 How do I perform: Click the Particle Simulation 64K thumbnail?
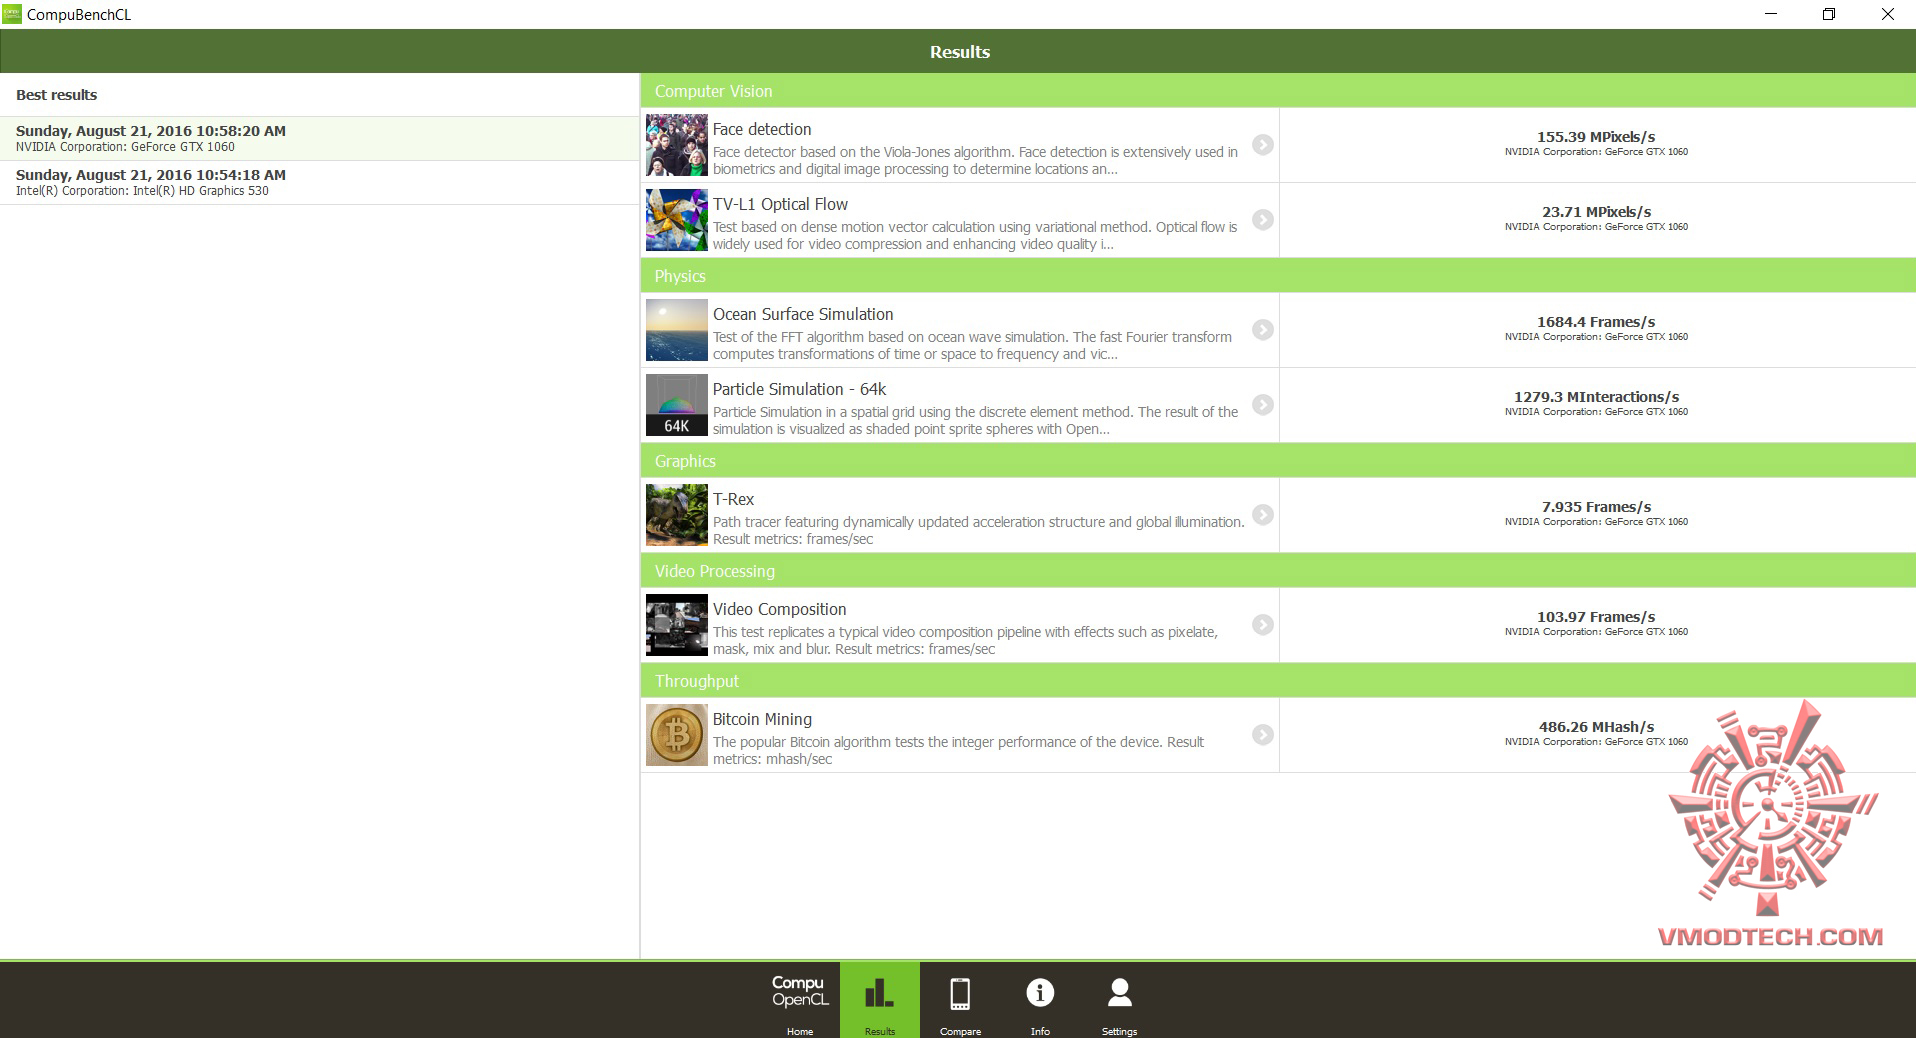677,405
